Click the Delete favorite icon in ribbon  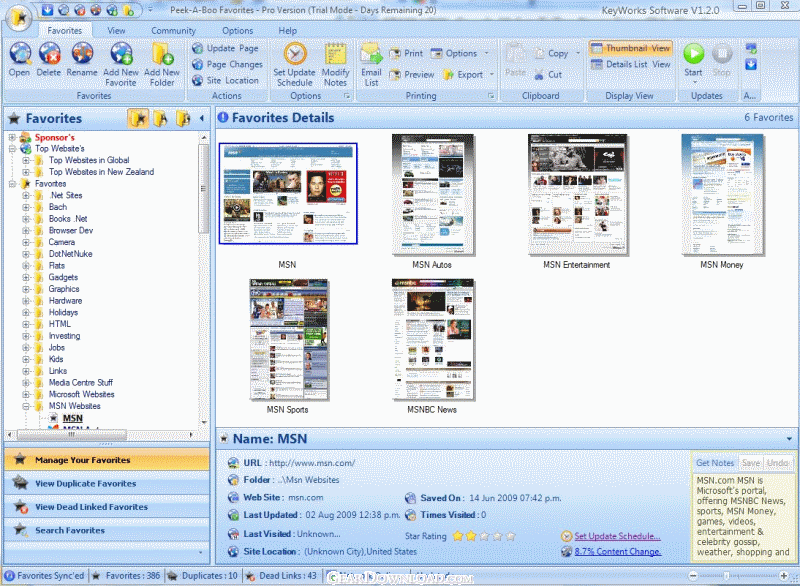coord(48,56)
